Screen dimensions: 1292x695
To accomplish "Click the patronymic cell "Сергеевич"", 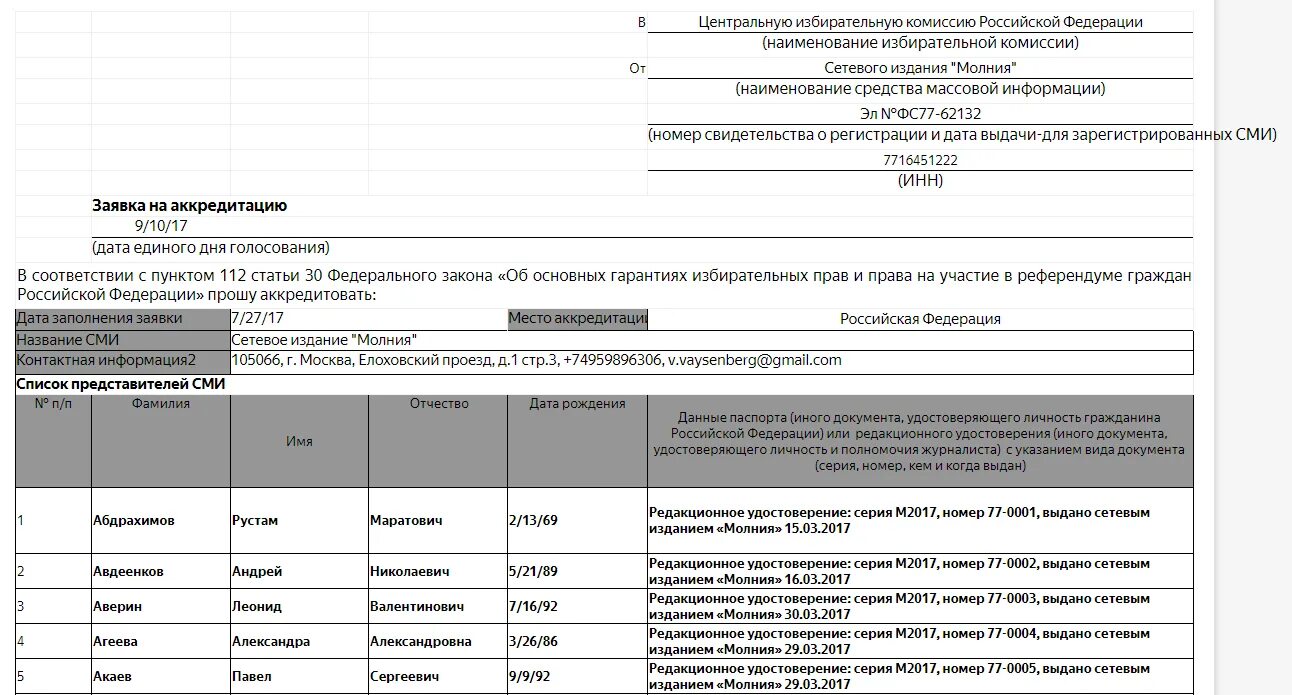I will (439, 676).
